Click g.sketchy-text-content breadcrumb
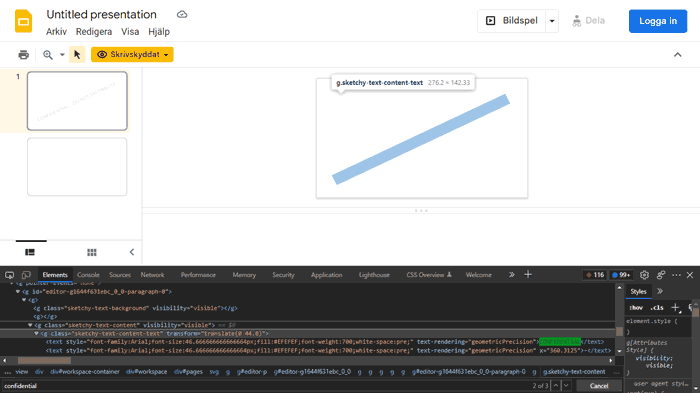This screenshot has width=700, height=393. click(x=574, y=372)
